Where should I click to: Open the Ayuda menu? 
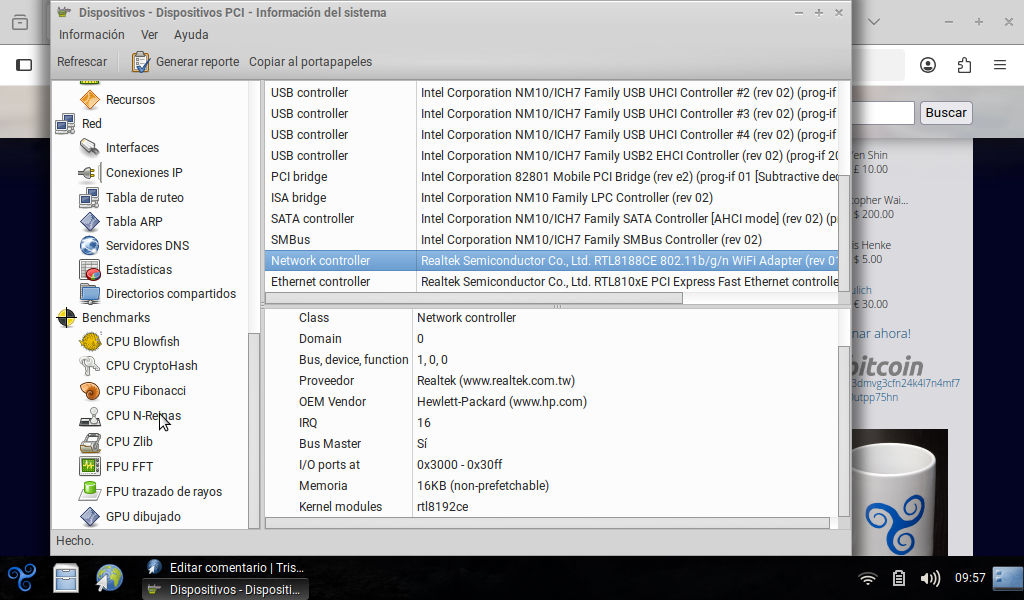[191, 35]
